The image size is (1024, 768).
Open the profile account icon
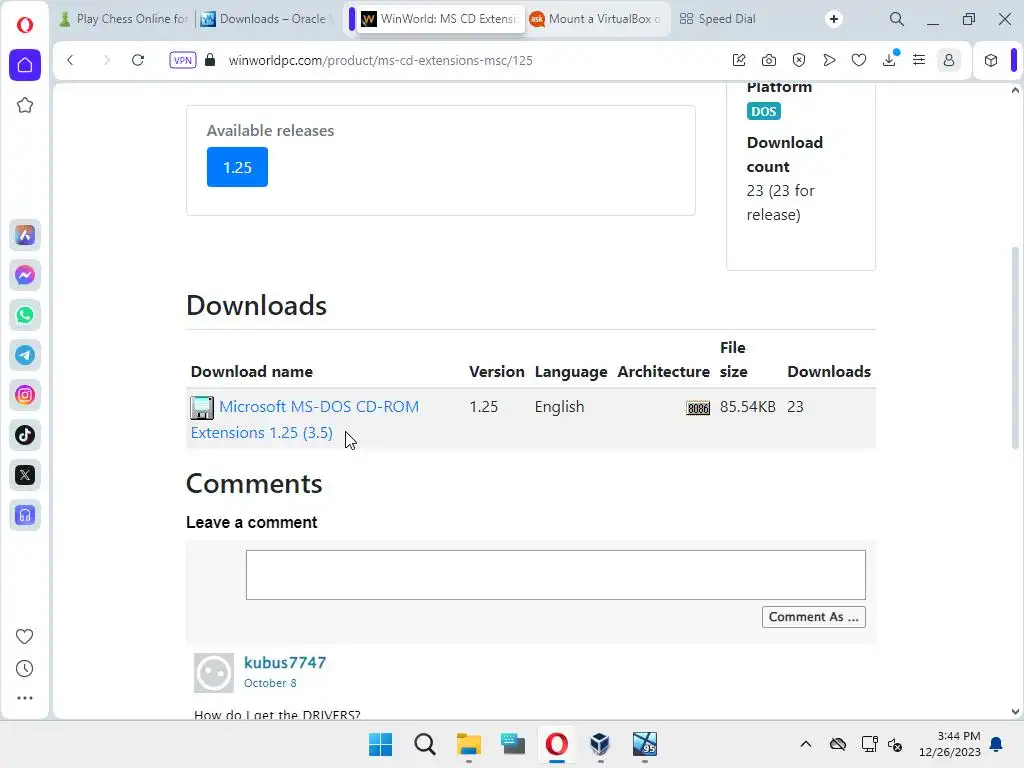tap(949, 60)
